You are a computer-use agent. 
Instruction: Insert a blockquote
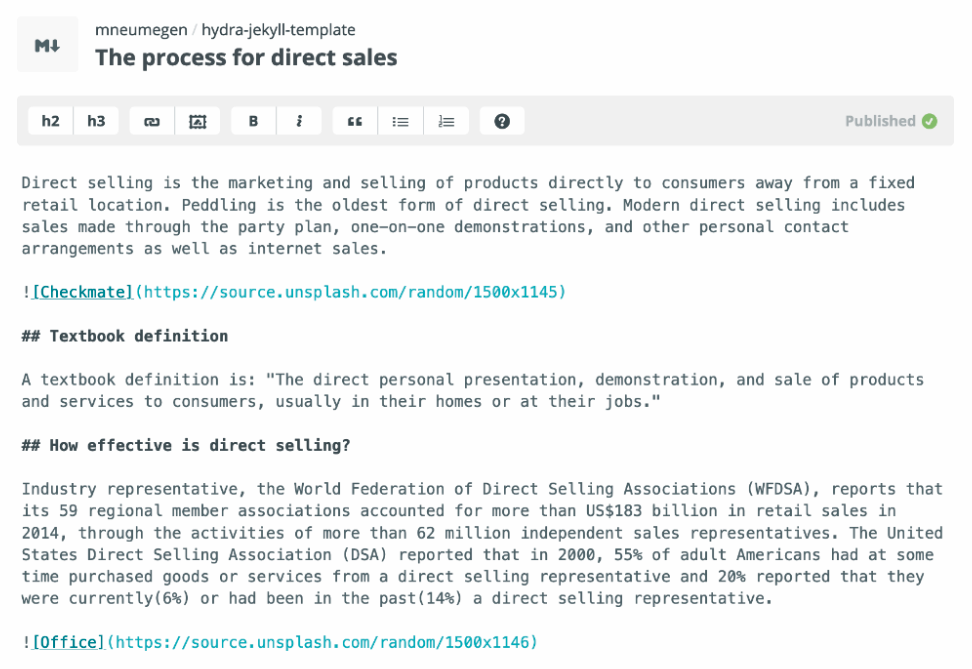coord(354,120)
